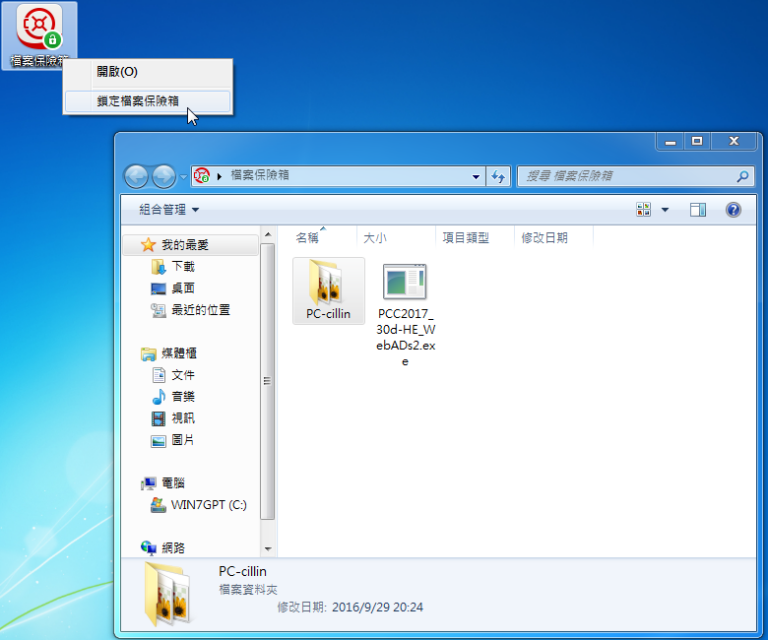768x640 pixels.
Task: Click the 視訊 film strip icon
Action: (x=158, y=419)
